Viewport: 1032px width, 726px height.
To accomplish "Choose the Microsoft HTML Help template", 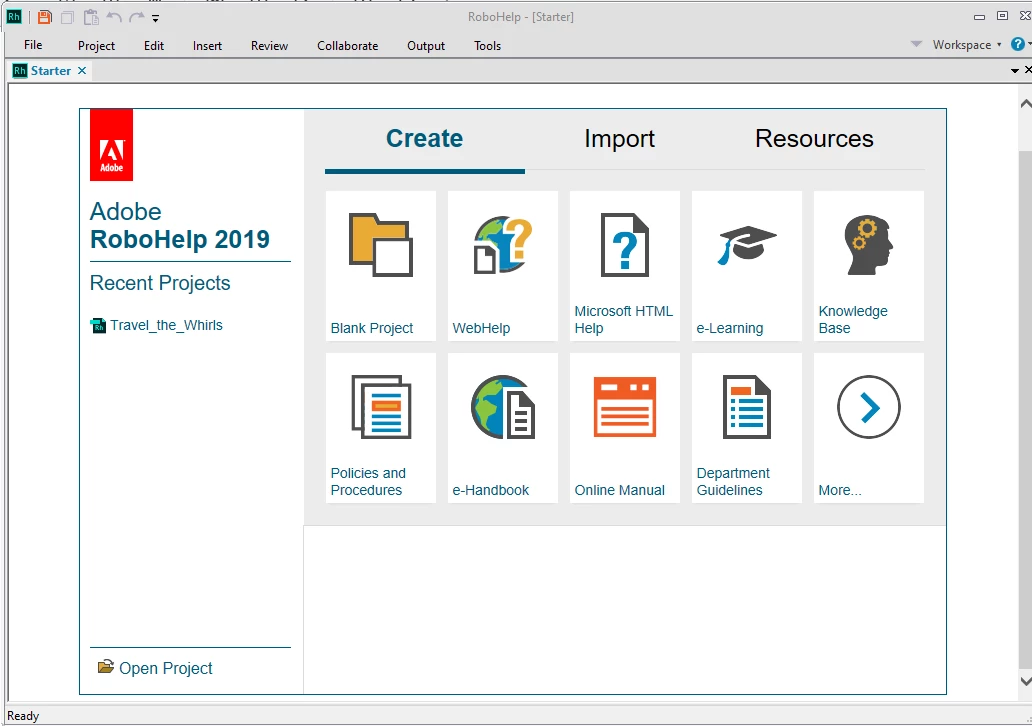I will (625, 266).
